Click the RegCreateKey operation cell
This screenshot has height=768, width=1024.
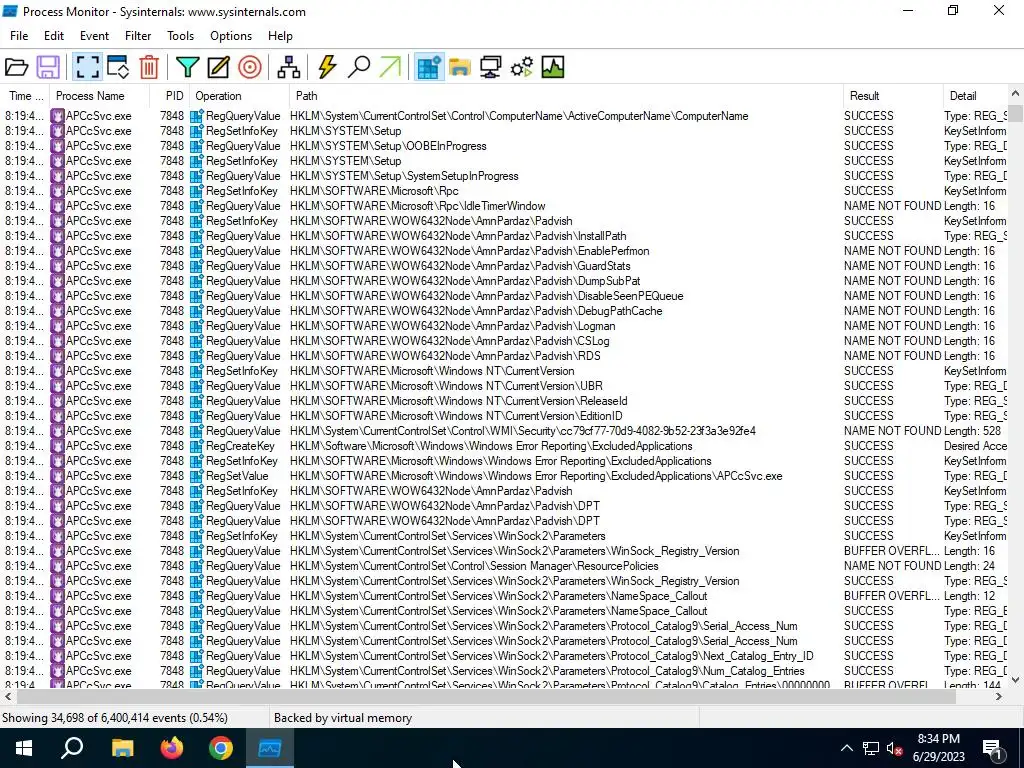[x=240, y=446]
